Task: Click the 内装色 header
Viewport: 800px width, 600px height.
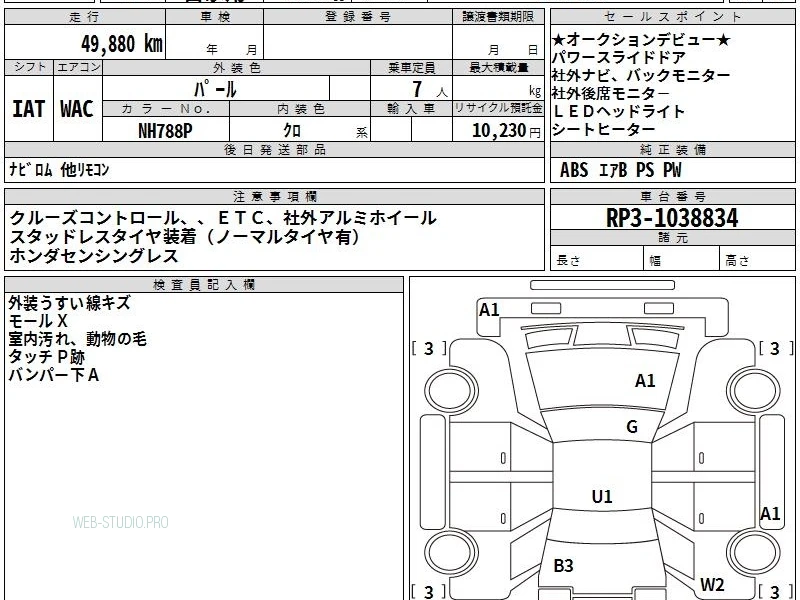Action: click(x=301, y=109)
